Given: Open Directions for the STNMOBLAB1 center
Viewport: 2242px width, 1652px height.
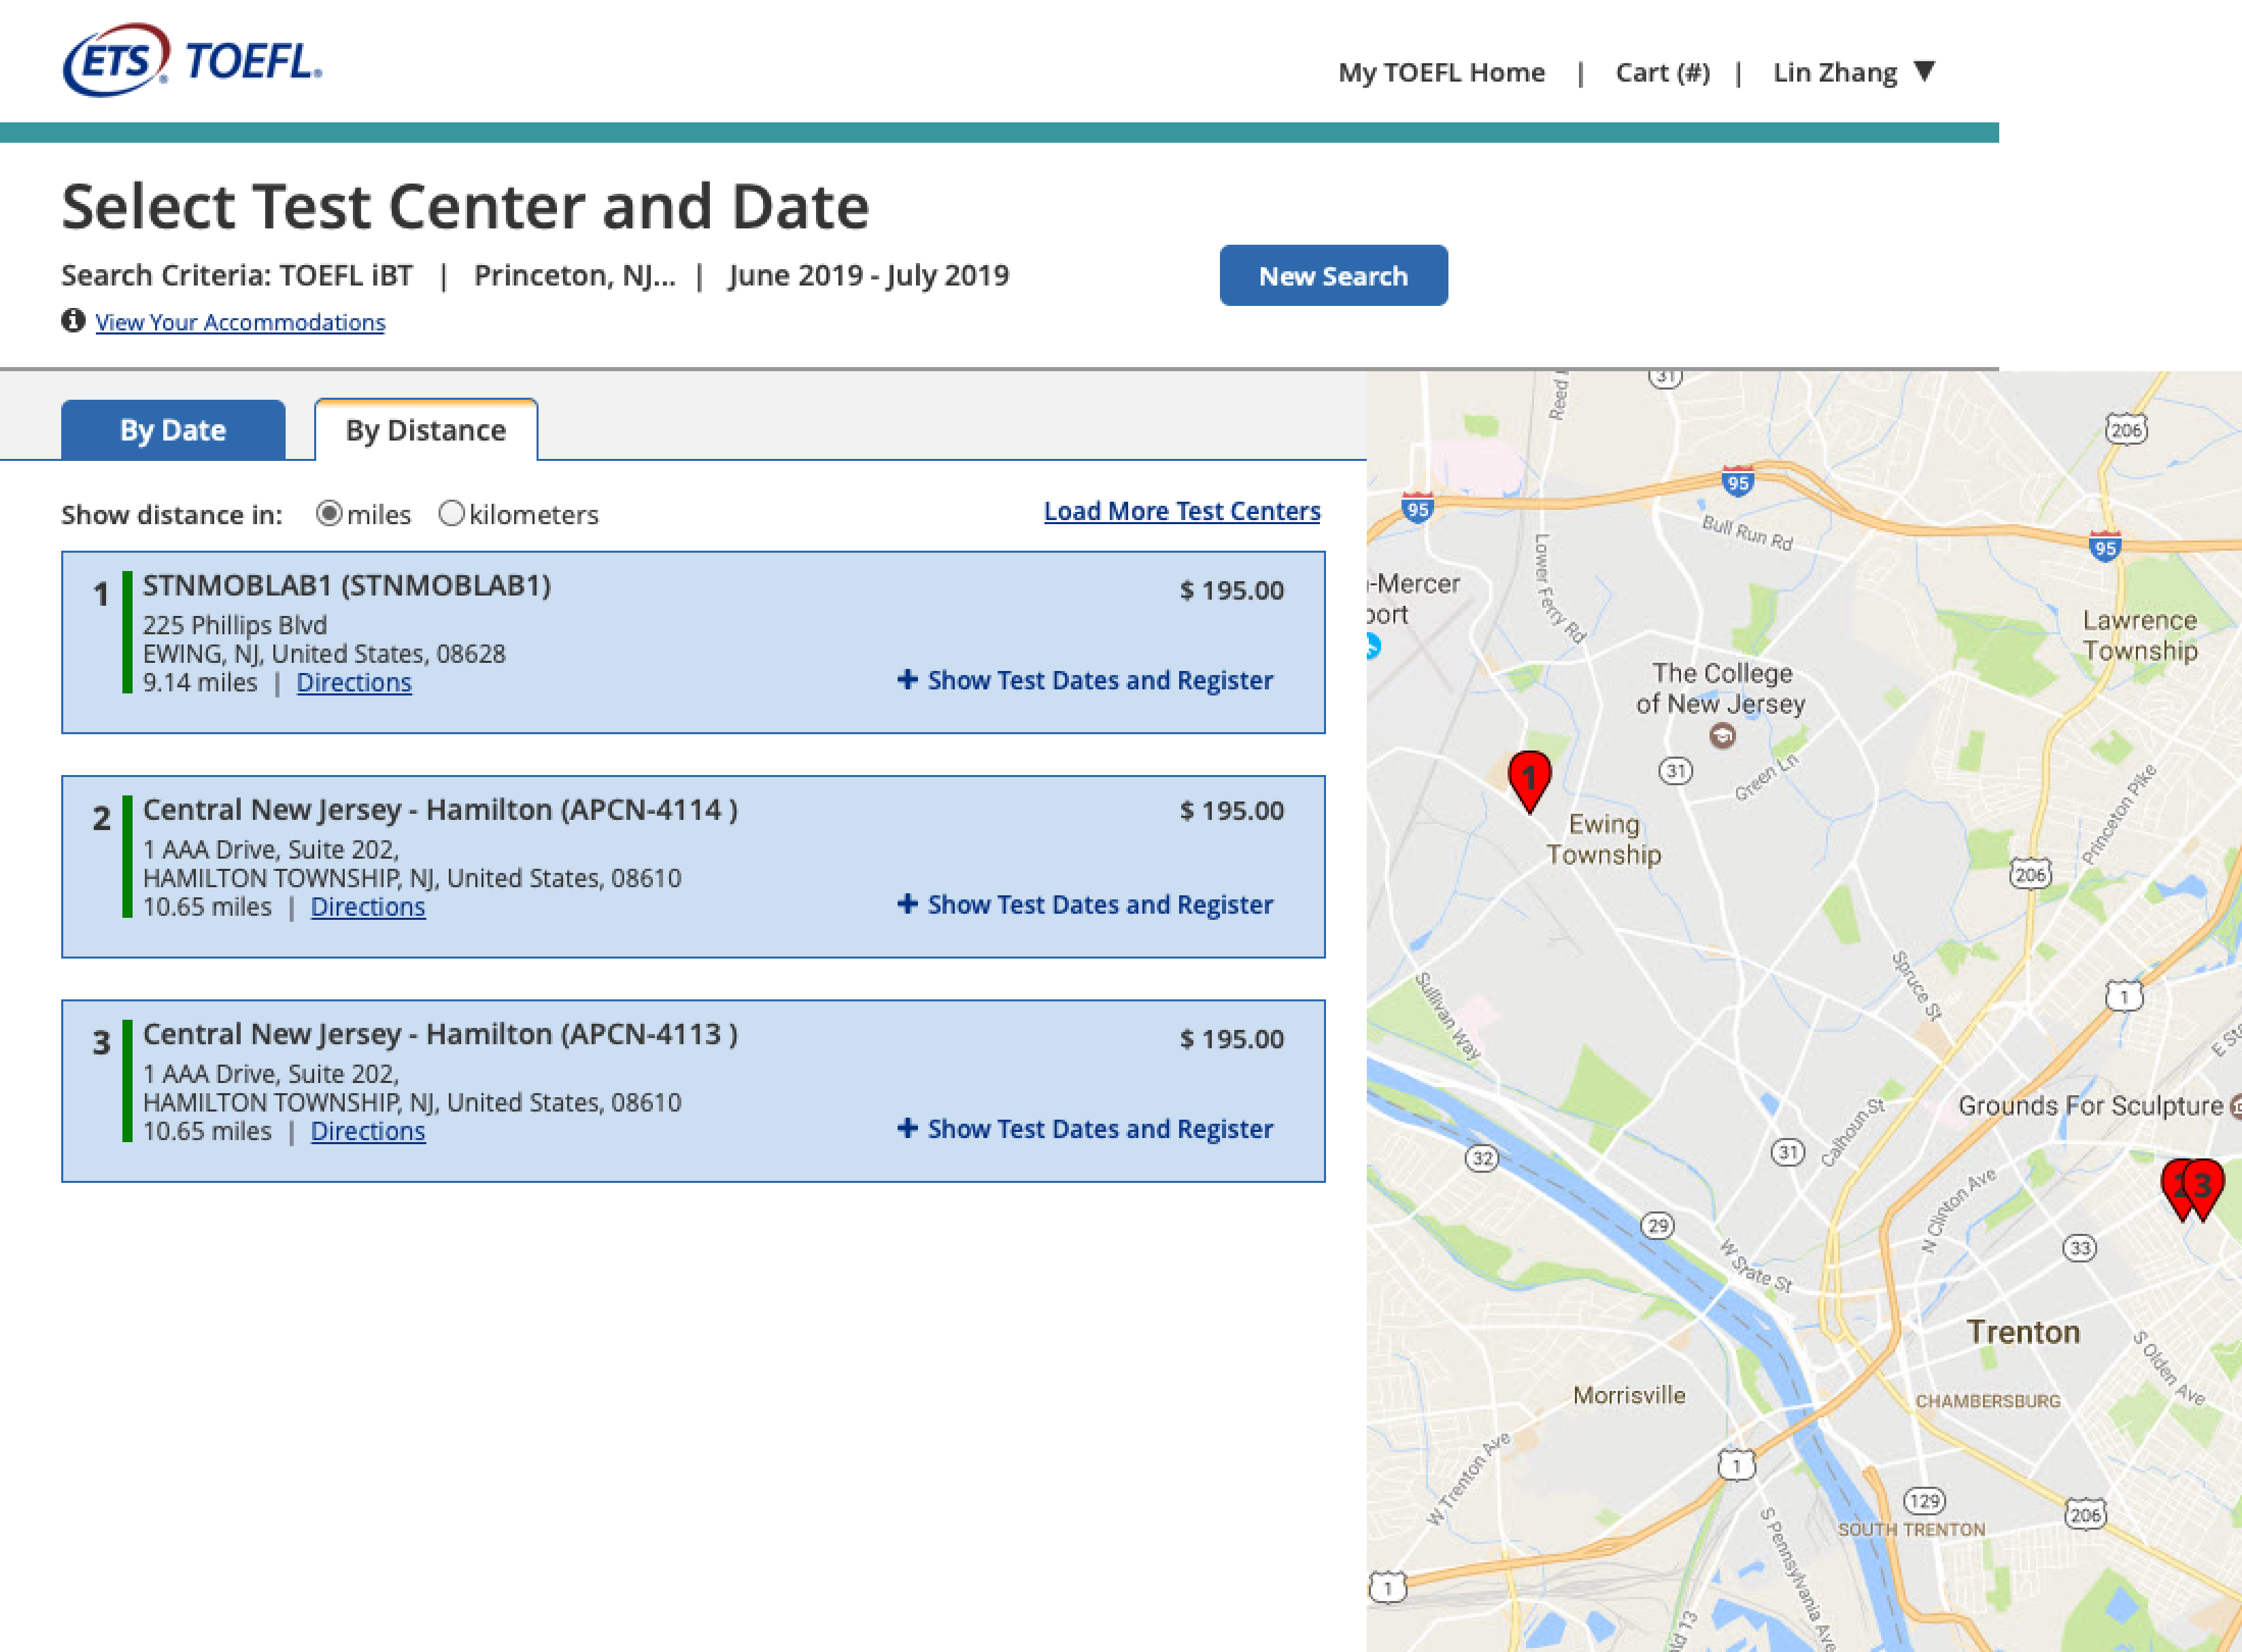Looking at the screenshot, I should [354, 682].
